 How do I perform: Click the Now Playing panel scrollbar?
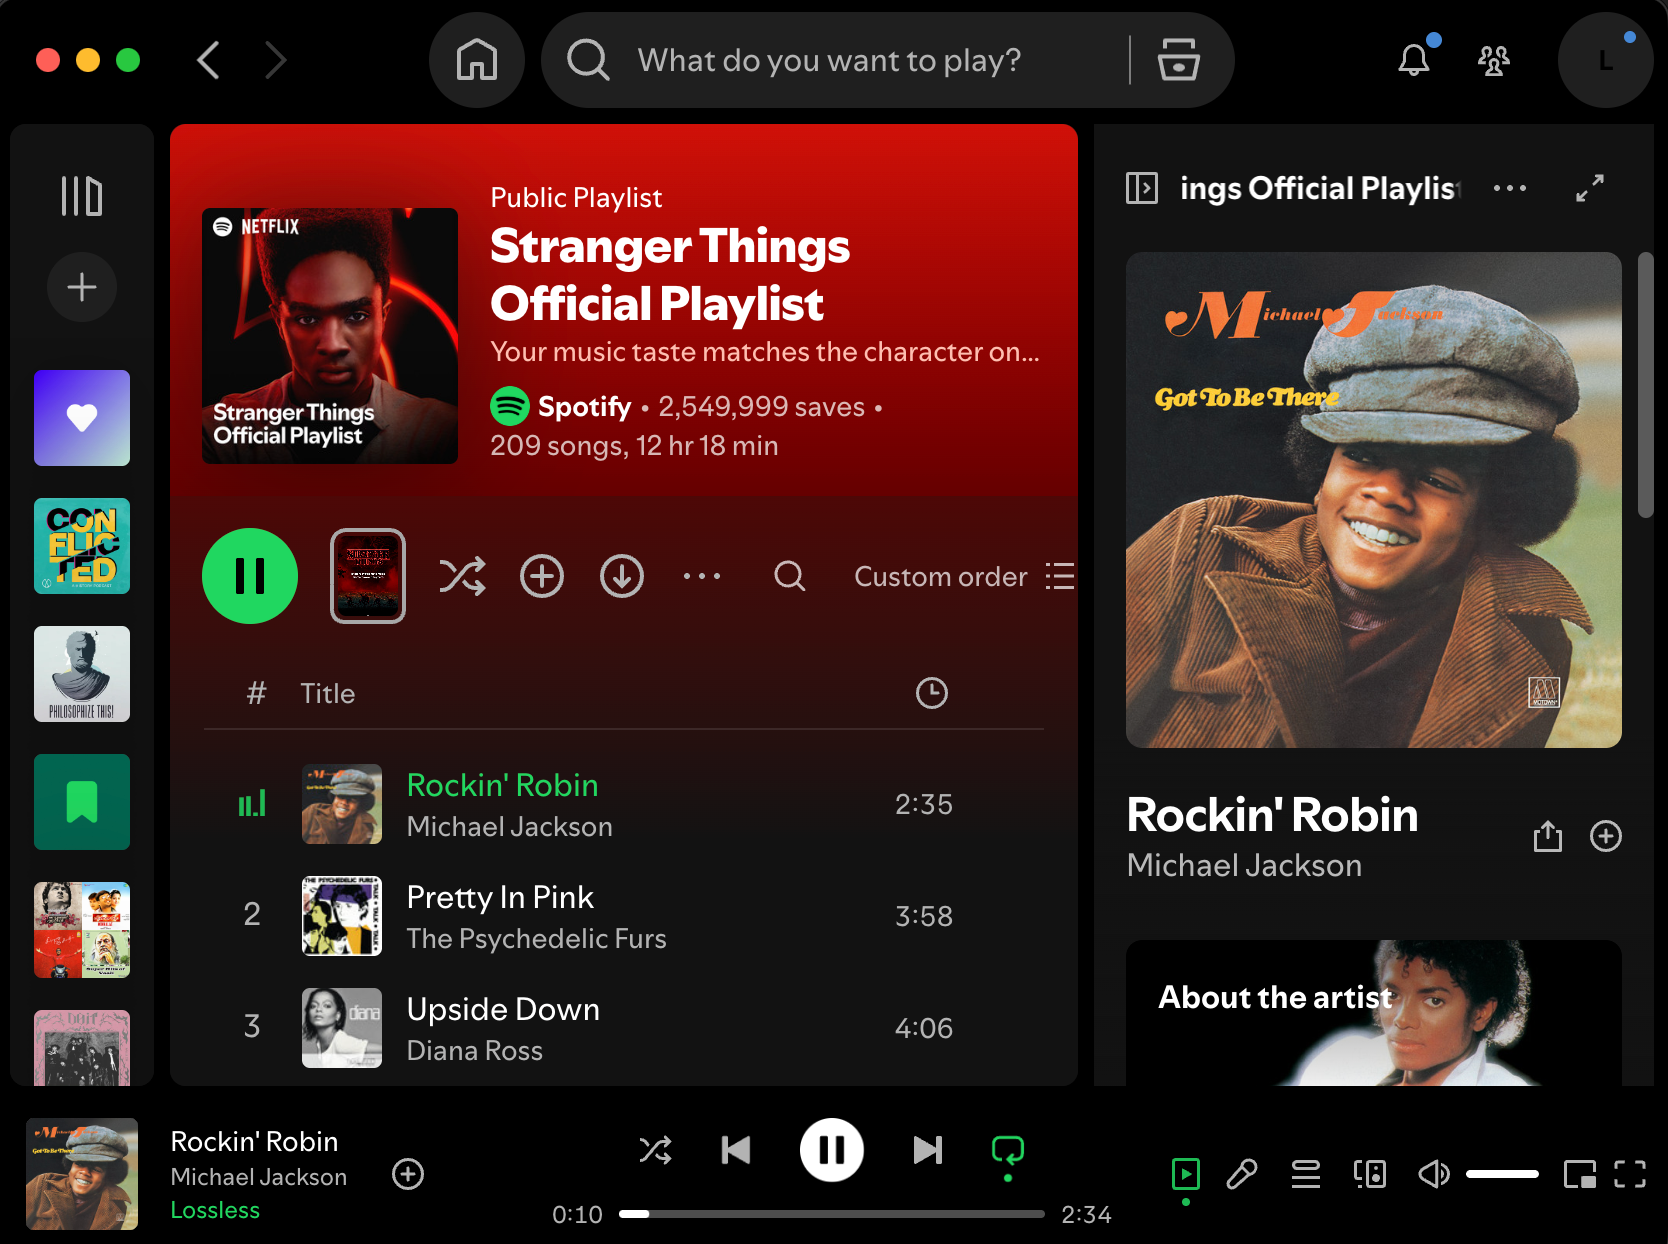coord(1645,385)
